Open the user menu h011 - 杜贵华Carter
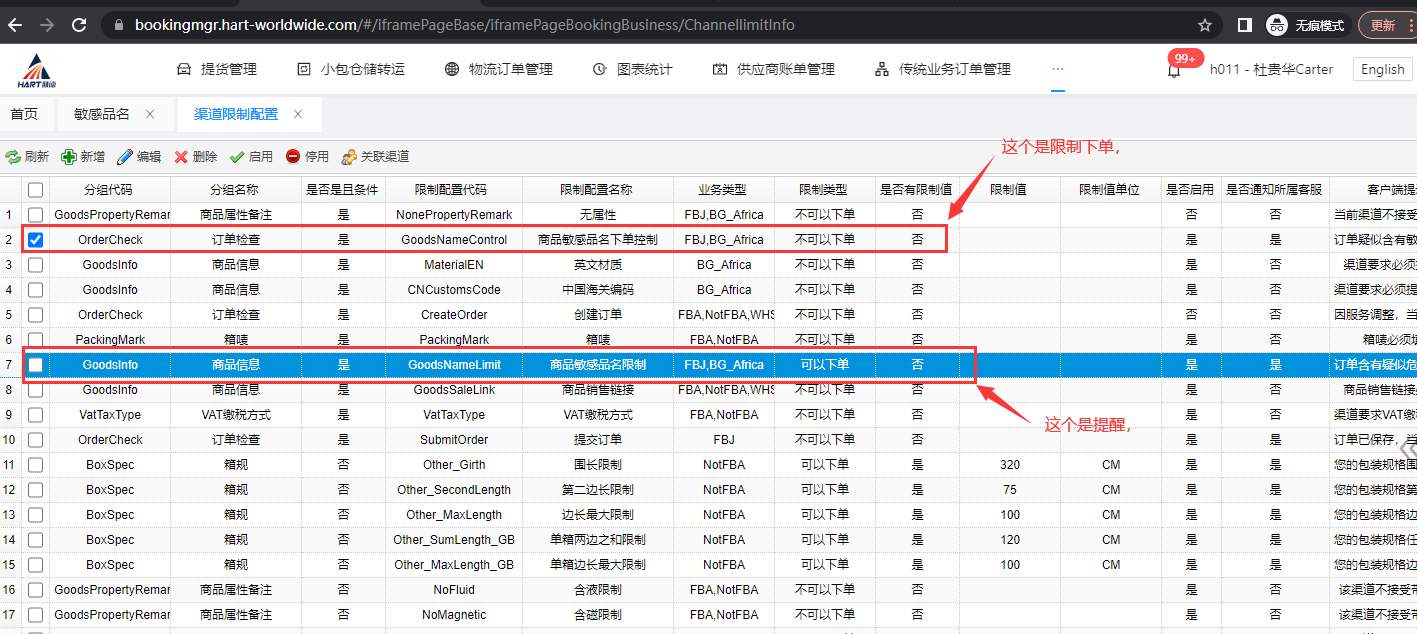This screenshot has width=1417, height=634. (x=1271, y=69)
